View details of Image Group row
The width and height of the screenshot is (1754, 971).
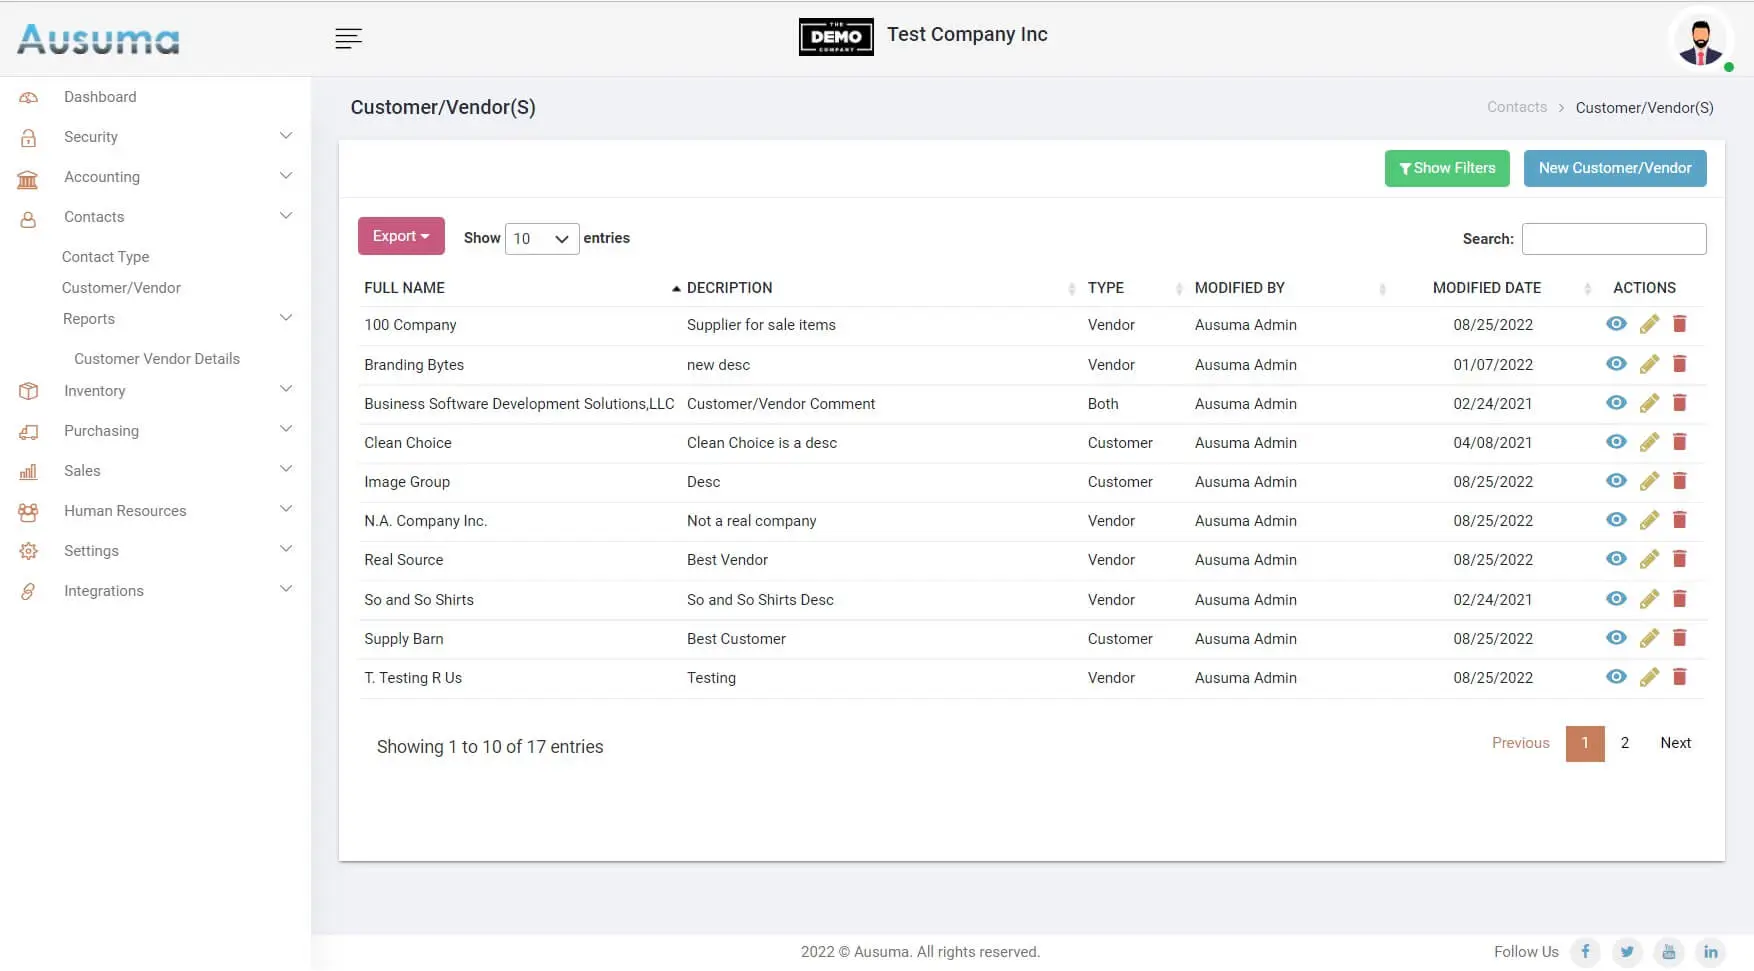pyautogui.click(x=1616, y=481)
